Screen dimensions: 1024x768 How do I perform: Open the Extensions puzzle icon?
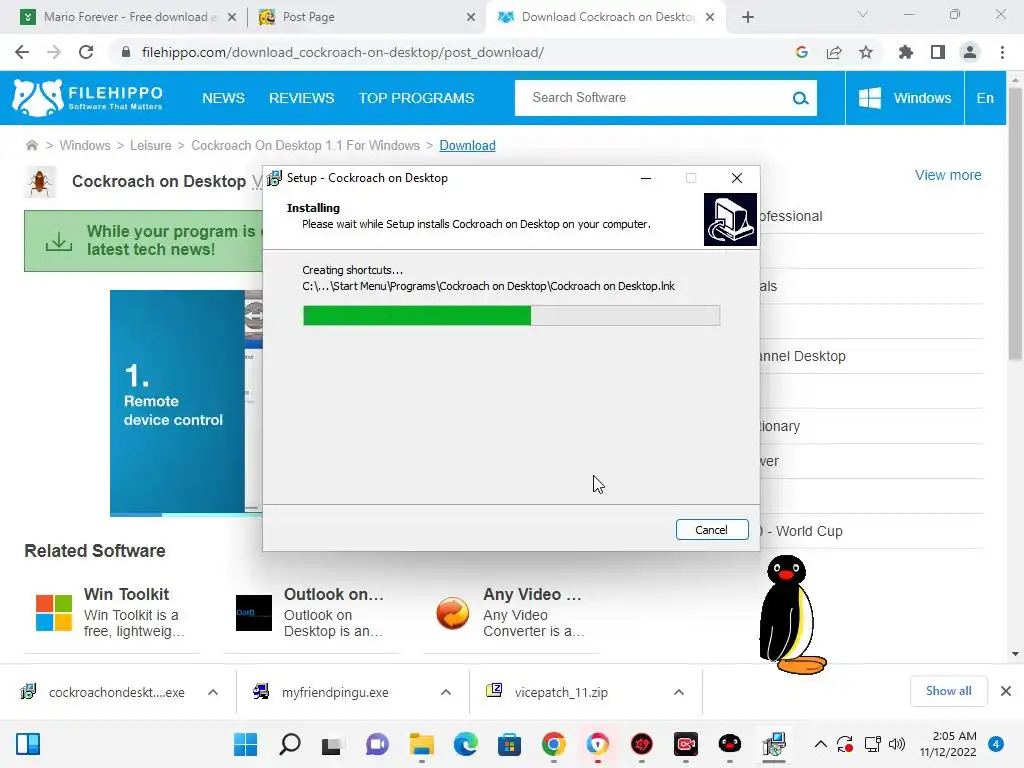point(905,52)
